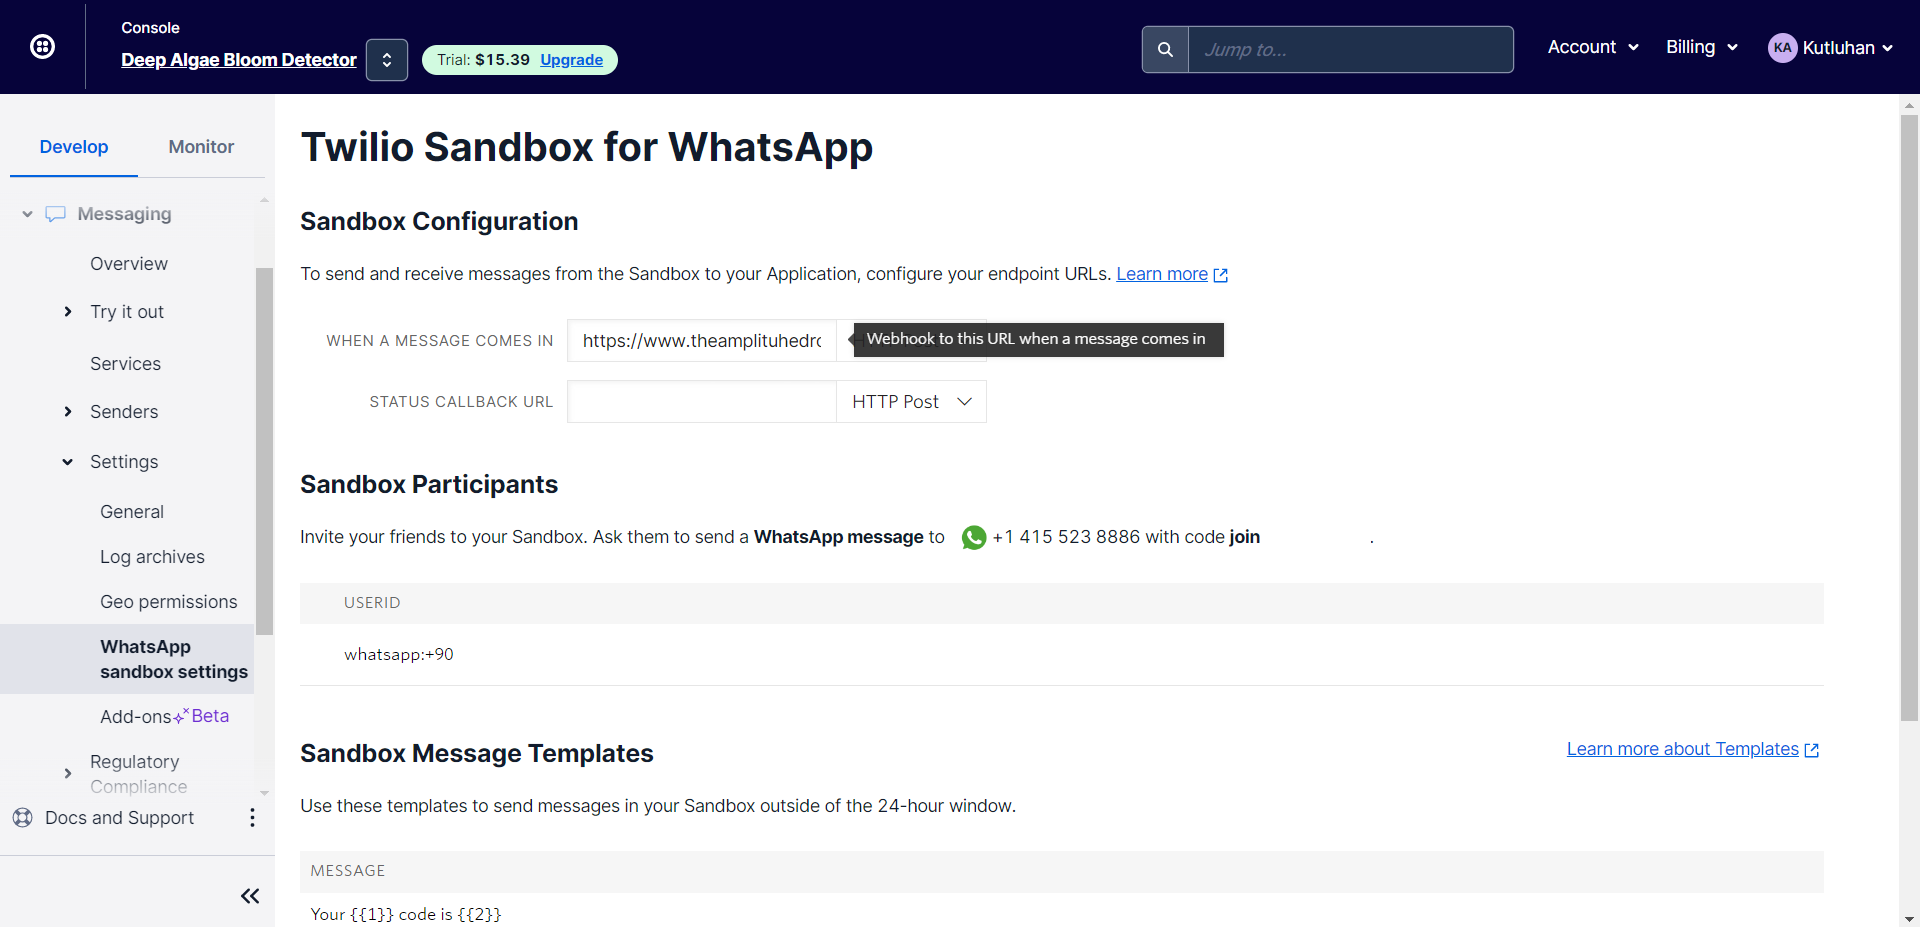Switch to the Monitor tab
The height and width of the screenshot is (927, 1920).
coord(200,146)
